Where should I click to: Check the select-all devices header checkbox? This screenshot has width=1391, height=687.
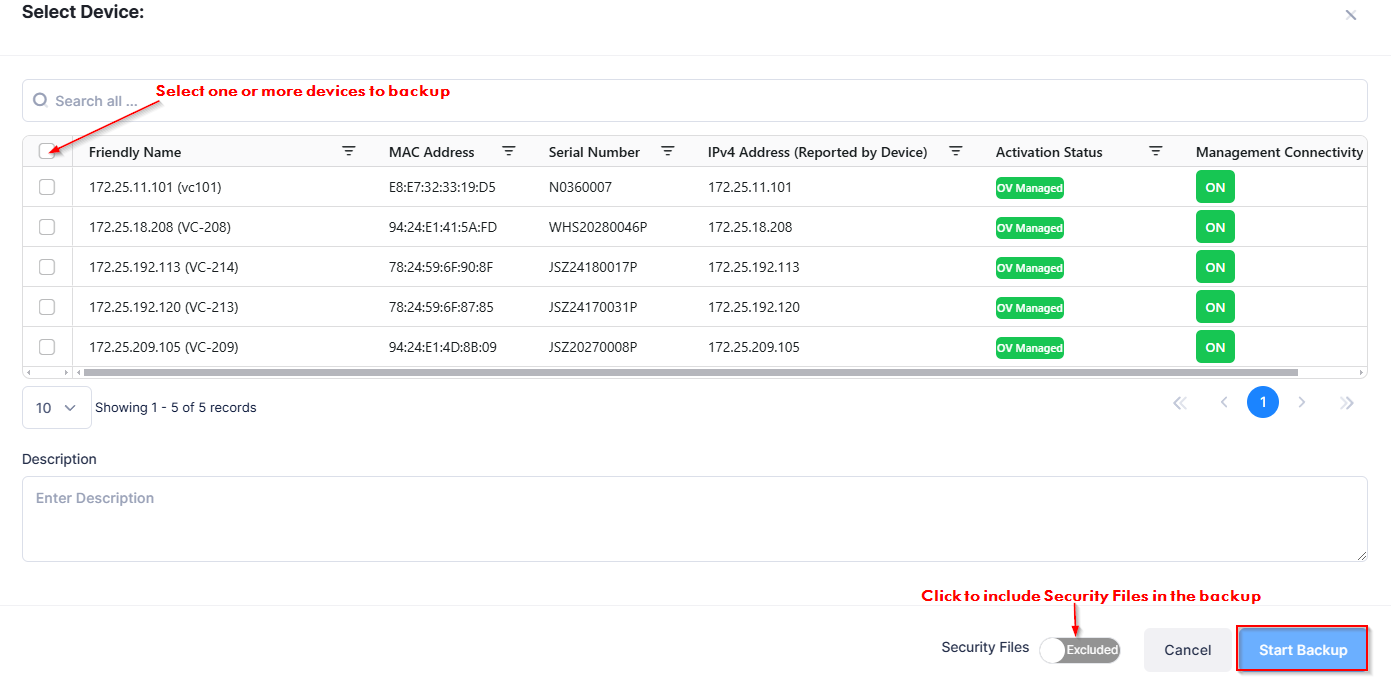pyautogui.click(x=47, y=151)
